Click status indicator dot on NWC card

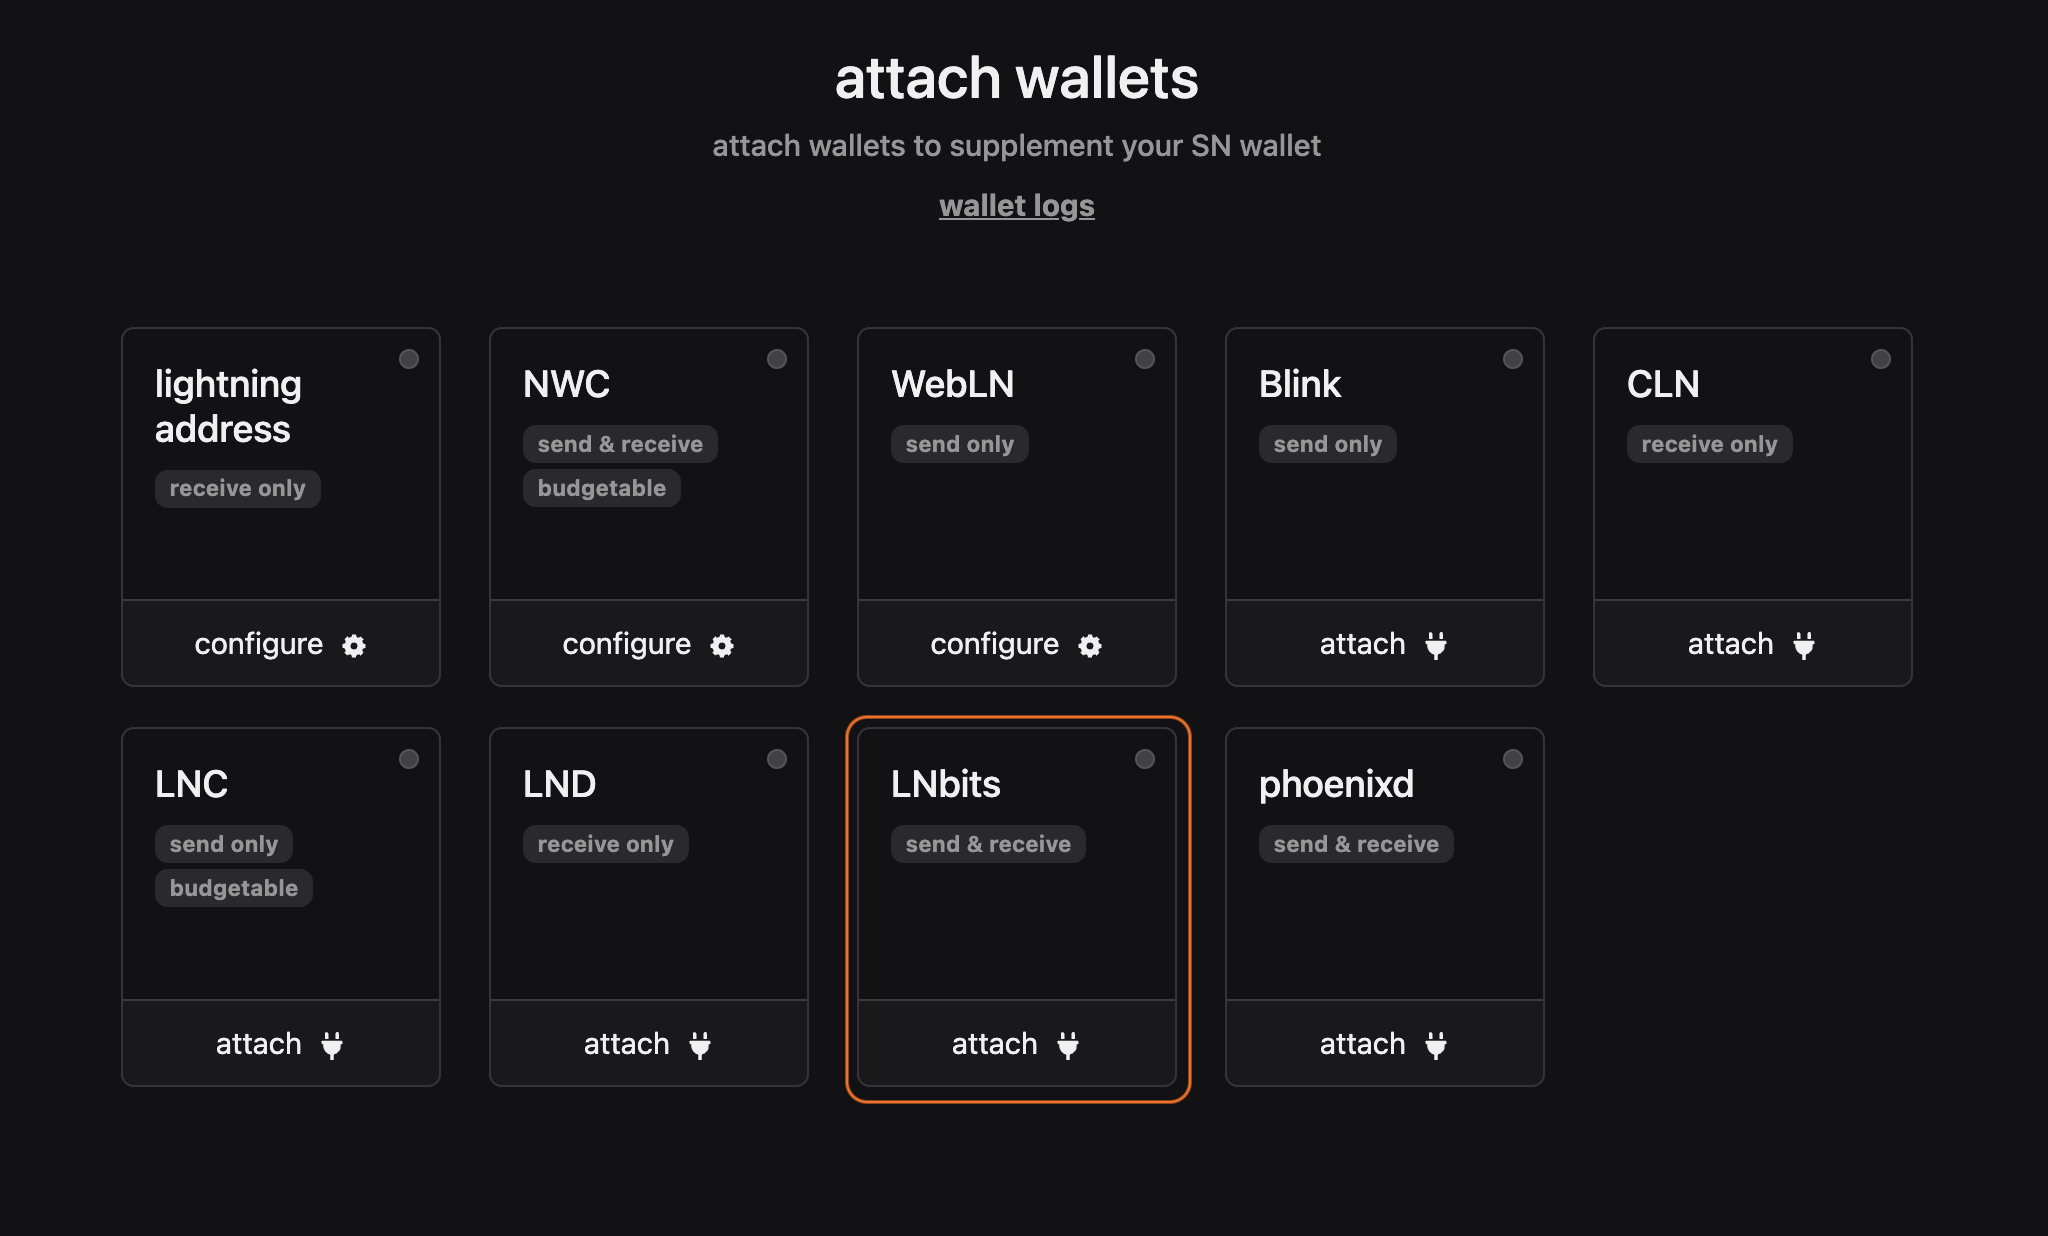point(777,359)
